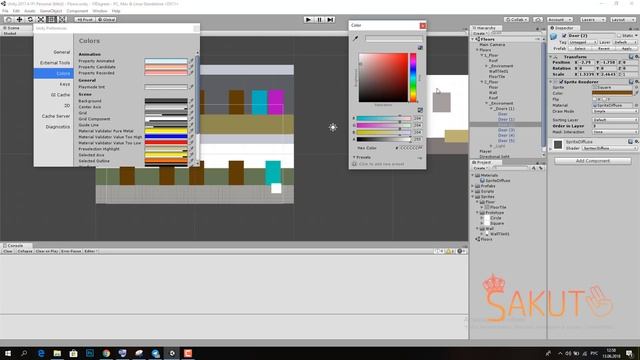Open the cloud services button
The width and height of the screenshot is (640, 360).
(538, 19)
